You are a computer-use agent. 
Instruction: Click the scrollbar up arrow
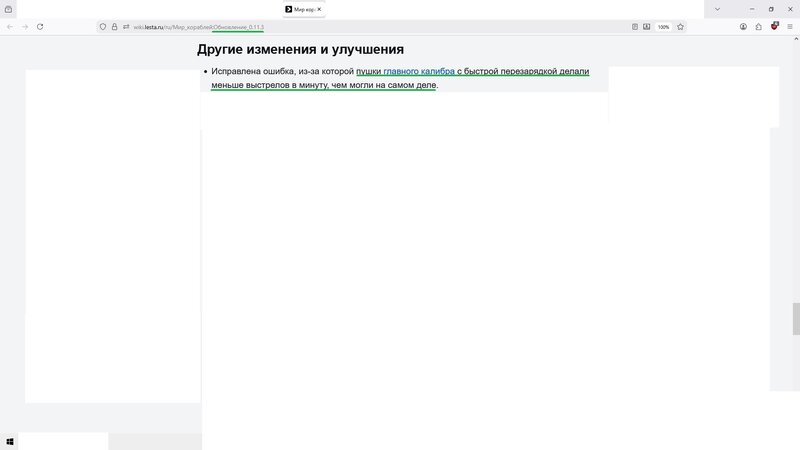[x=796, y=39]
